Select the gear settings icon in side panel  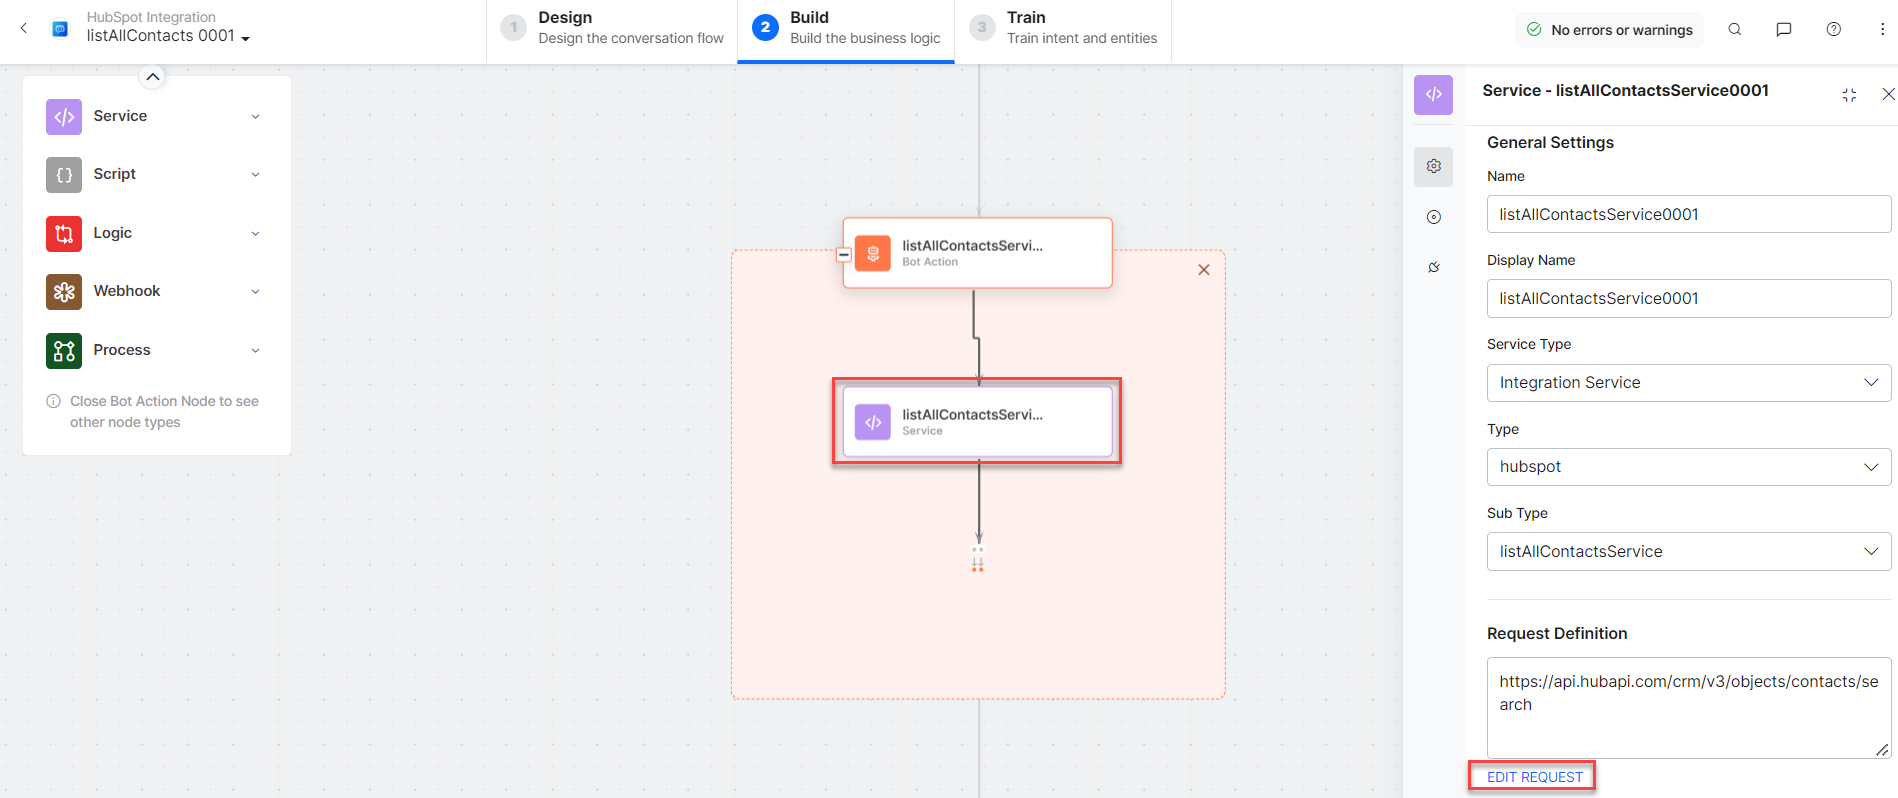1433,166
